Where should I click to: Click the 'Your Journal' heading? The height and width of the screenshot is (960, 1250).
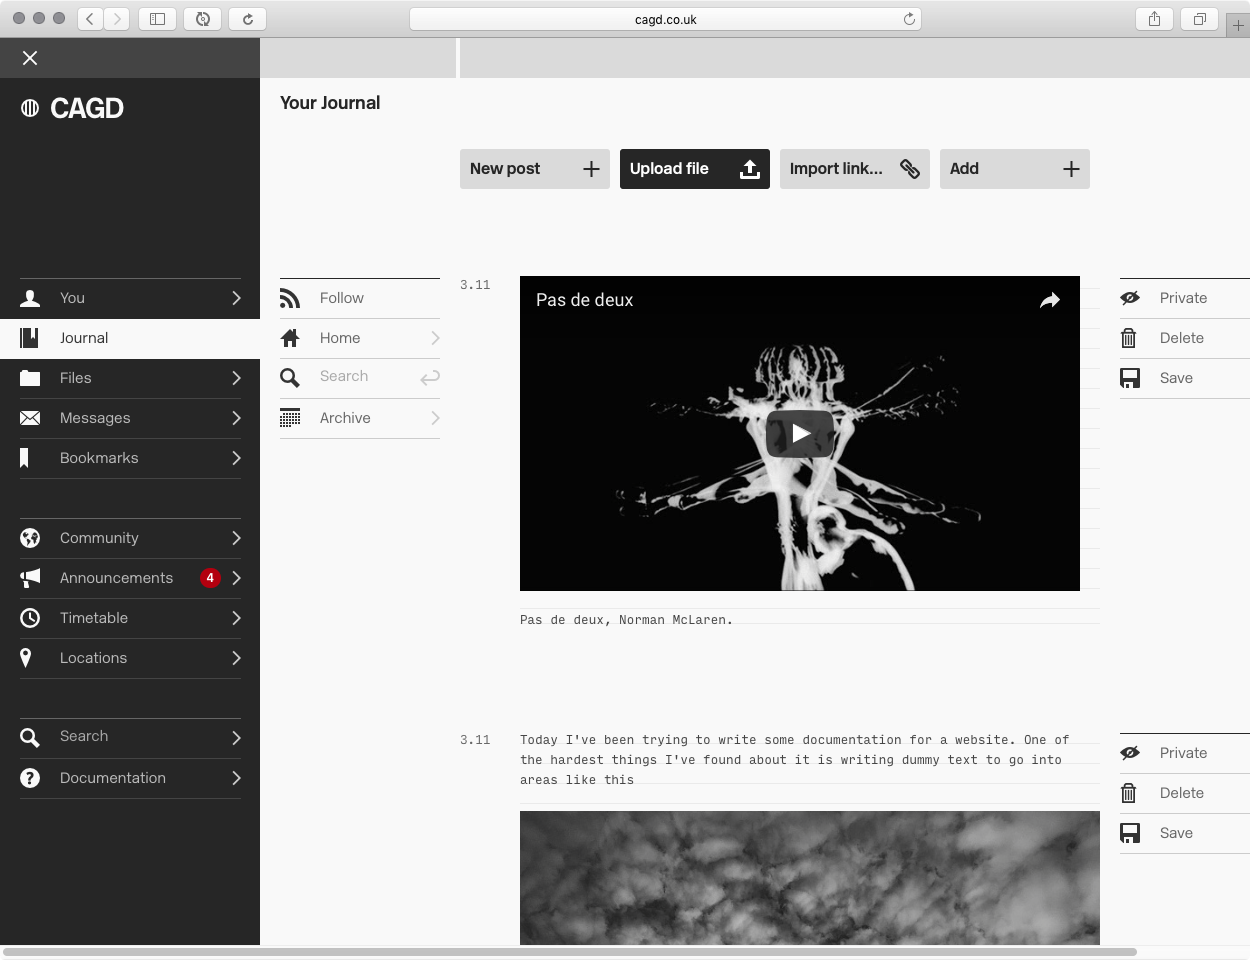(x=330, y=103)
